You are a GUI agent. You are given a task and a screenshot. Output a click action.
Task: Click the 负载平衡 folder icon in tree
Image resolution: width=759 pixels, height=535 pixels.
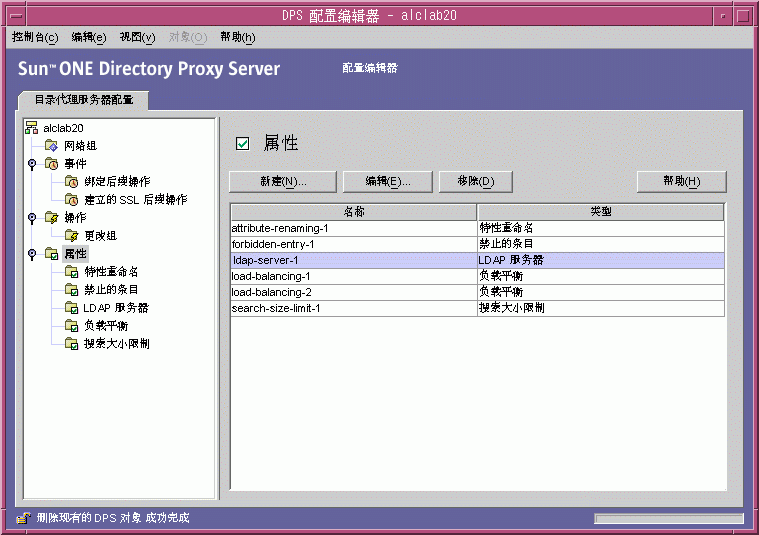coord(71,325)
